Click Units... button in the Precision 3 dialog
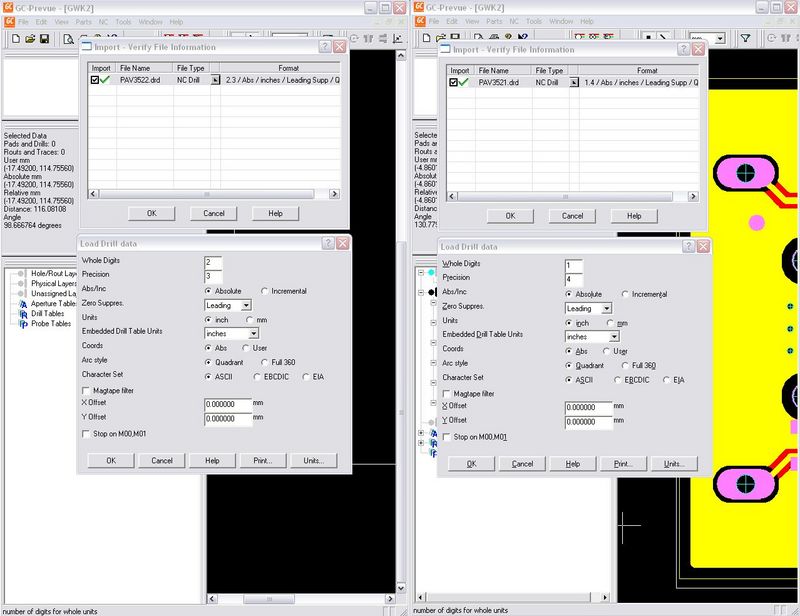Viewport: 800px width, 616px height. point(314,460)
